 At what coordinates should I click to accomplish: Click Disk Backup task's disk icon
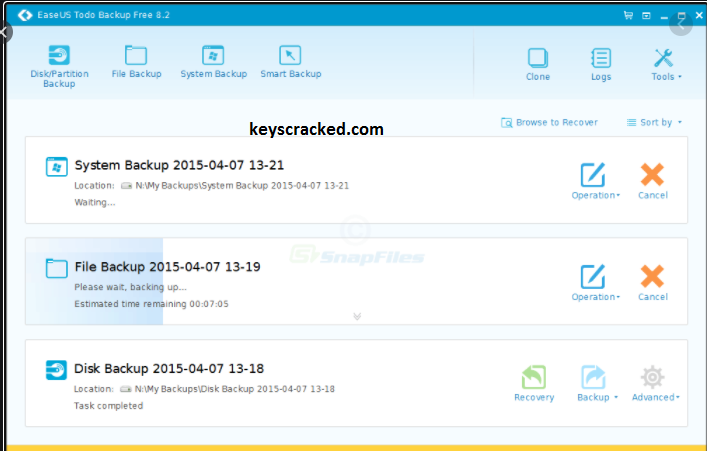56,370
